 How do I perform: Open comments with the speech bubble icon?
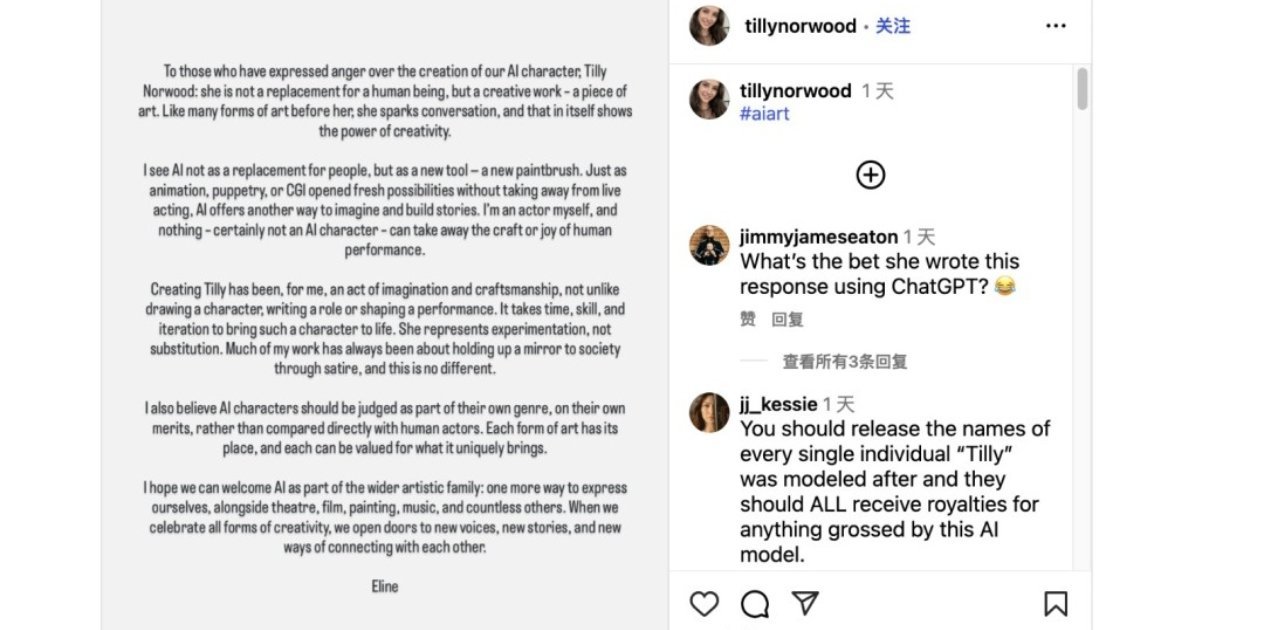pos(755,603)
